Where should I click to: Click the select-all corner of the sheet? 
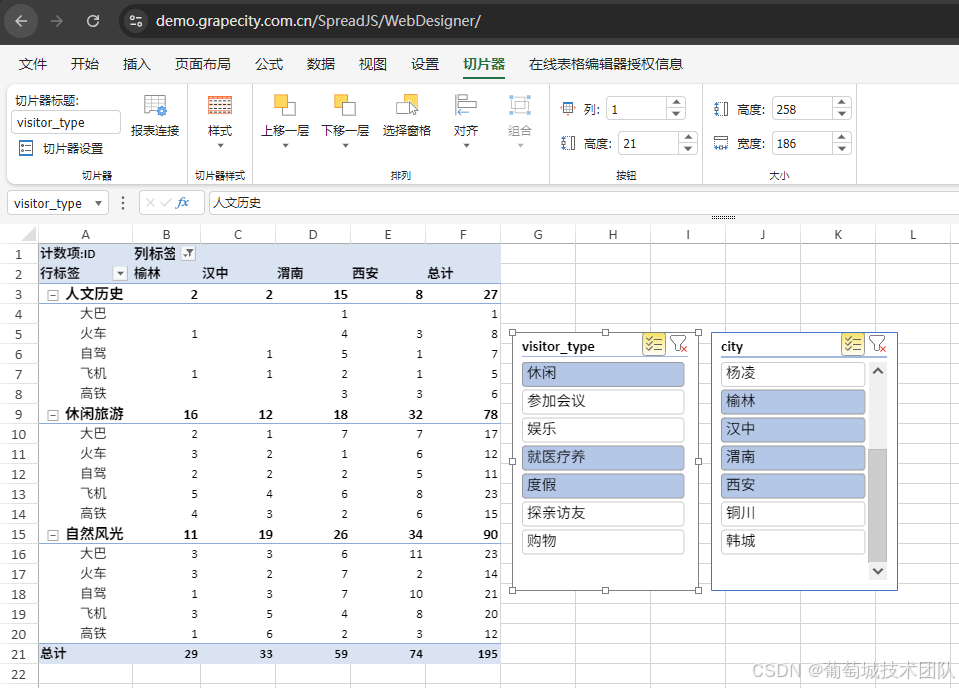[x=28, y=235]
